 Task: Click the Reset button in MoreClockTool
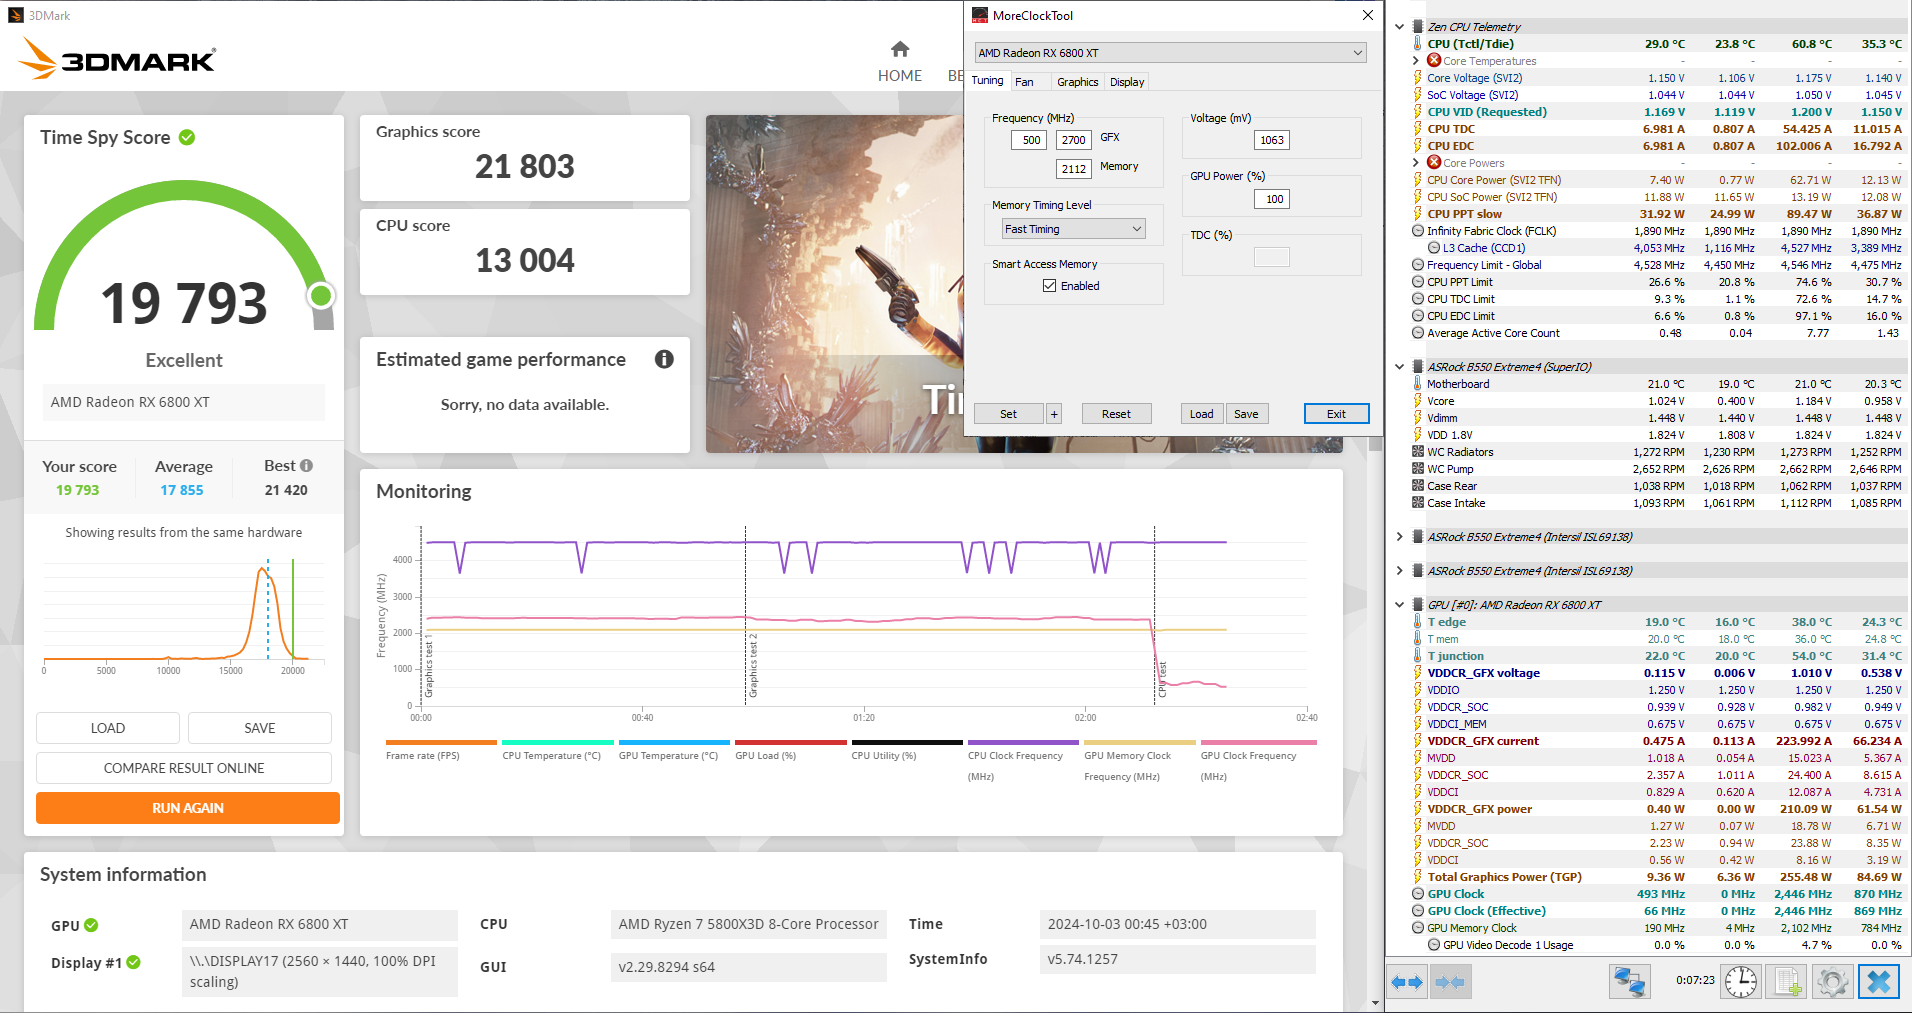[x=1116, y=414]
